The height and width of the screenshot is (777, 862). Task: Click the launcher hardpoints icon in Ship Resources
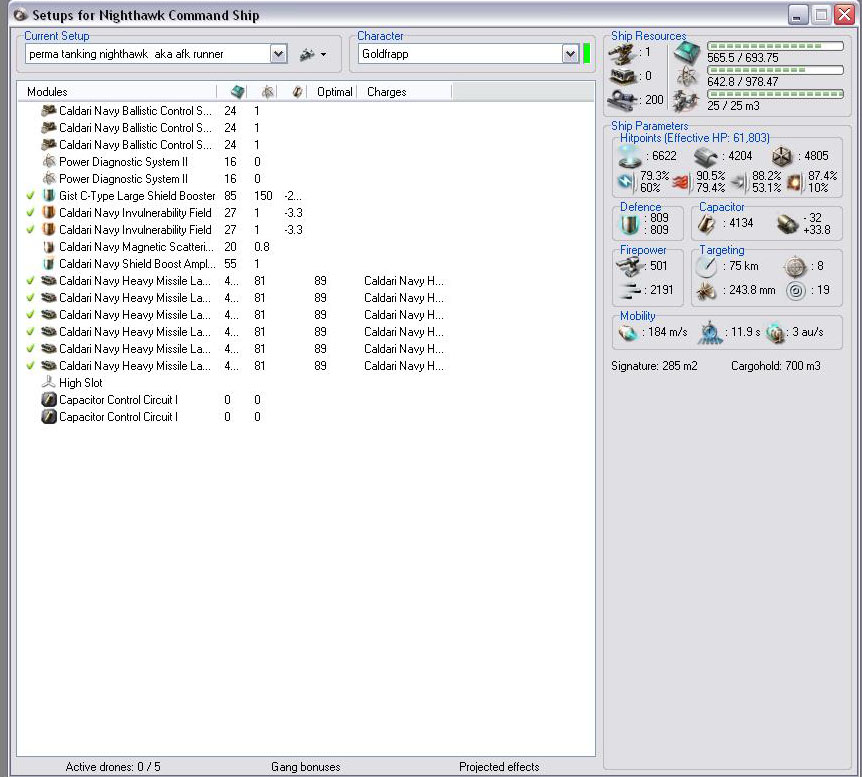tap(622, 76)
